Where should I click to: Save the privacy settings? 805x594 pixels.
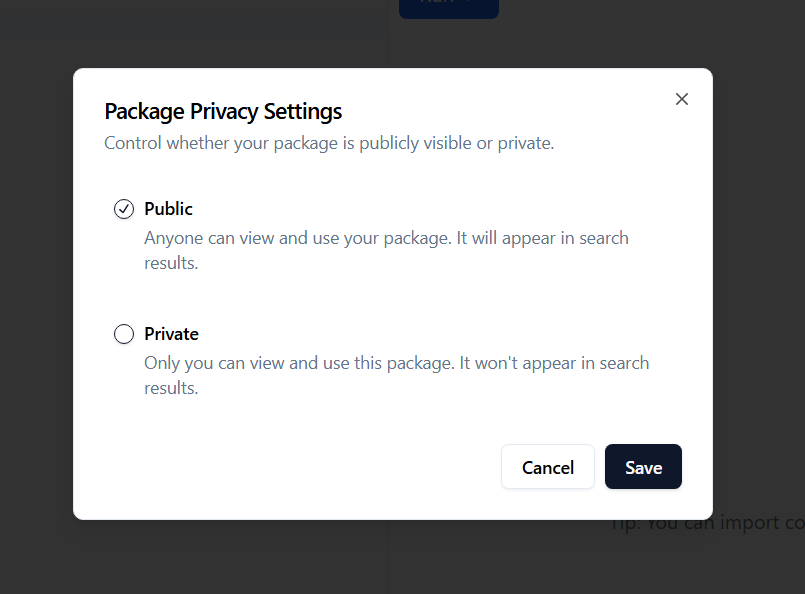643,467
